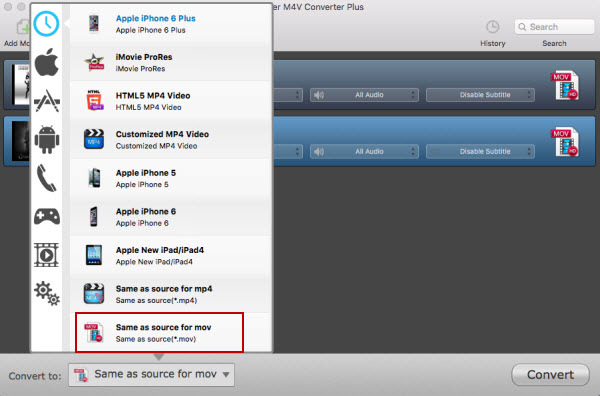Select Apple New iPad/iPad4 preset
Image resolution: width=600 pixels, height=396 pixels.
[x=171, y=256]
